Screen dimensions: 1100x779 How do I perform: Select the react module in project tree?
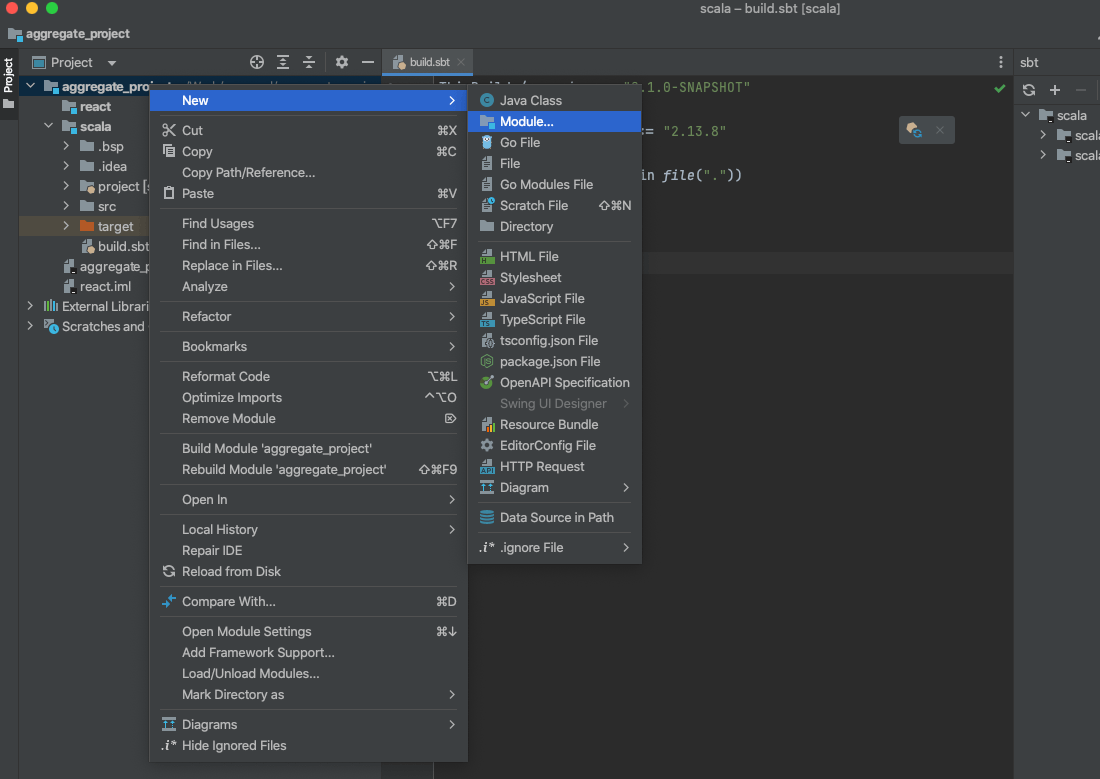95,107
